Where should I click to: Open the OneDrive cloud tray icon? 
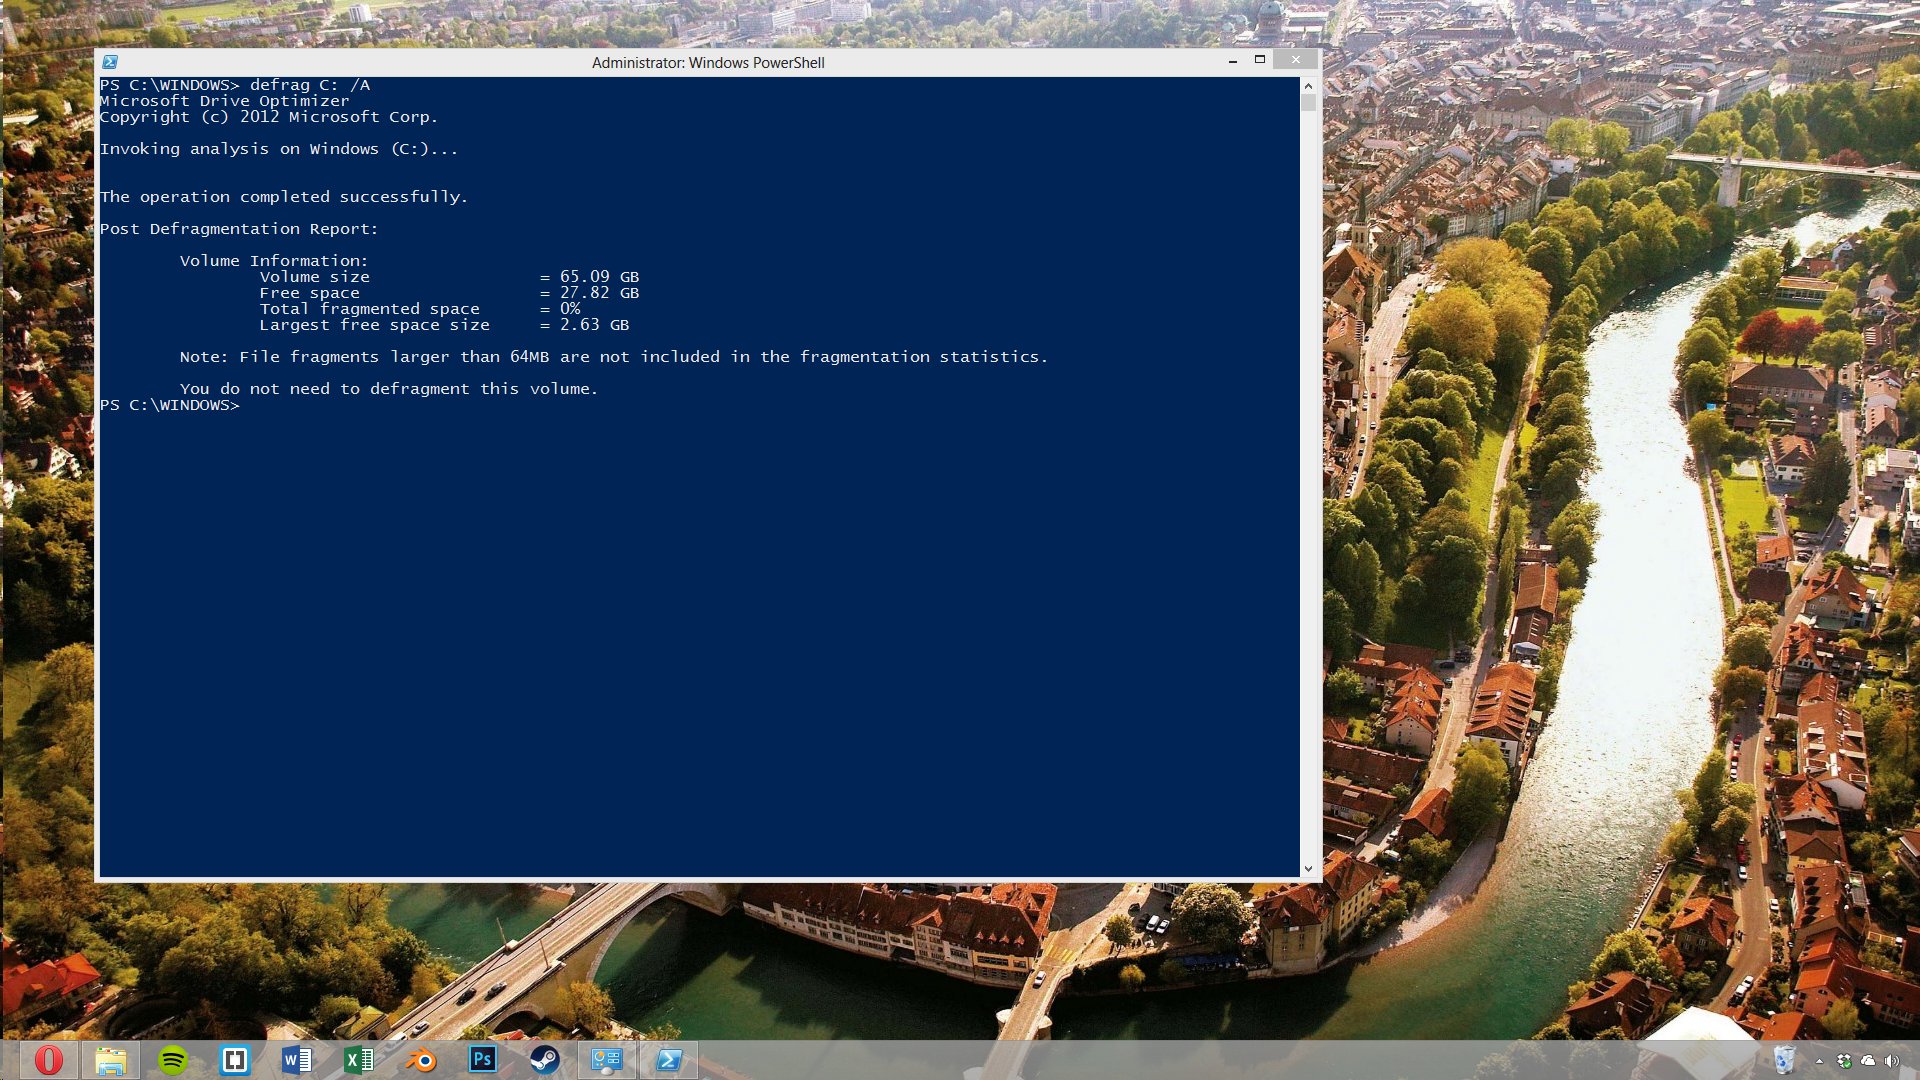[x=1867, y=1061]
